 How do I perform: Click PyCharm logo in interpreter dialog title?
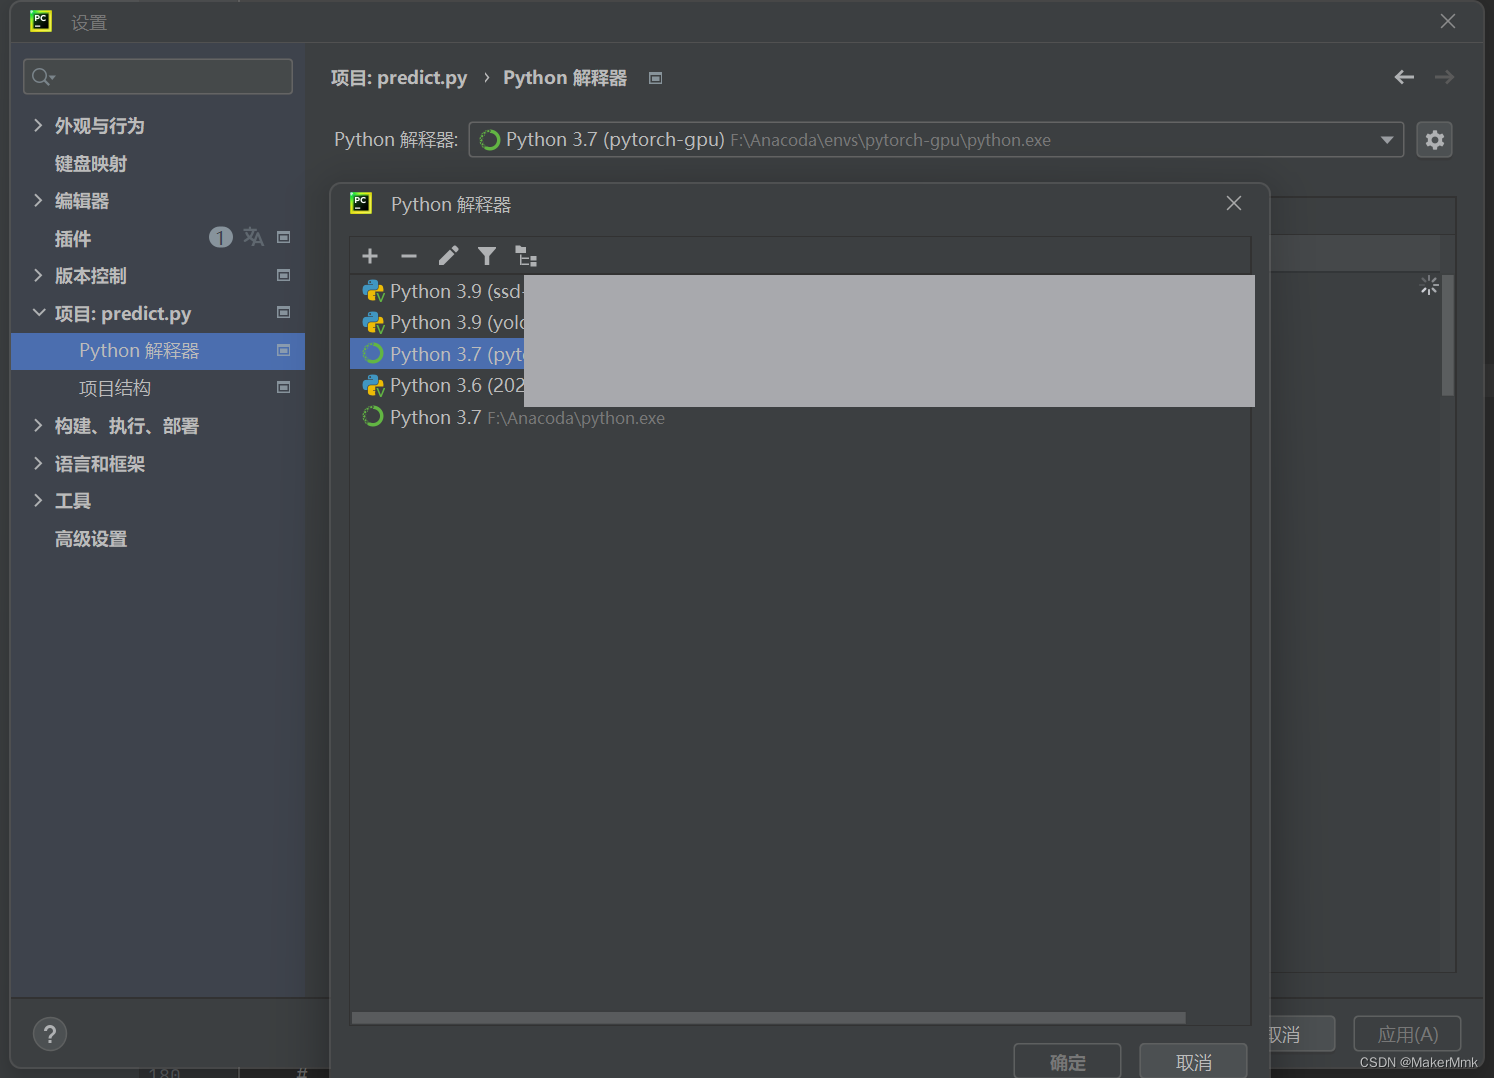(361, 203)
